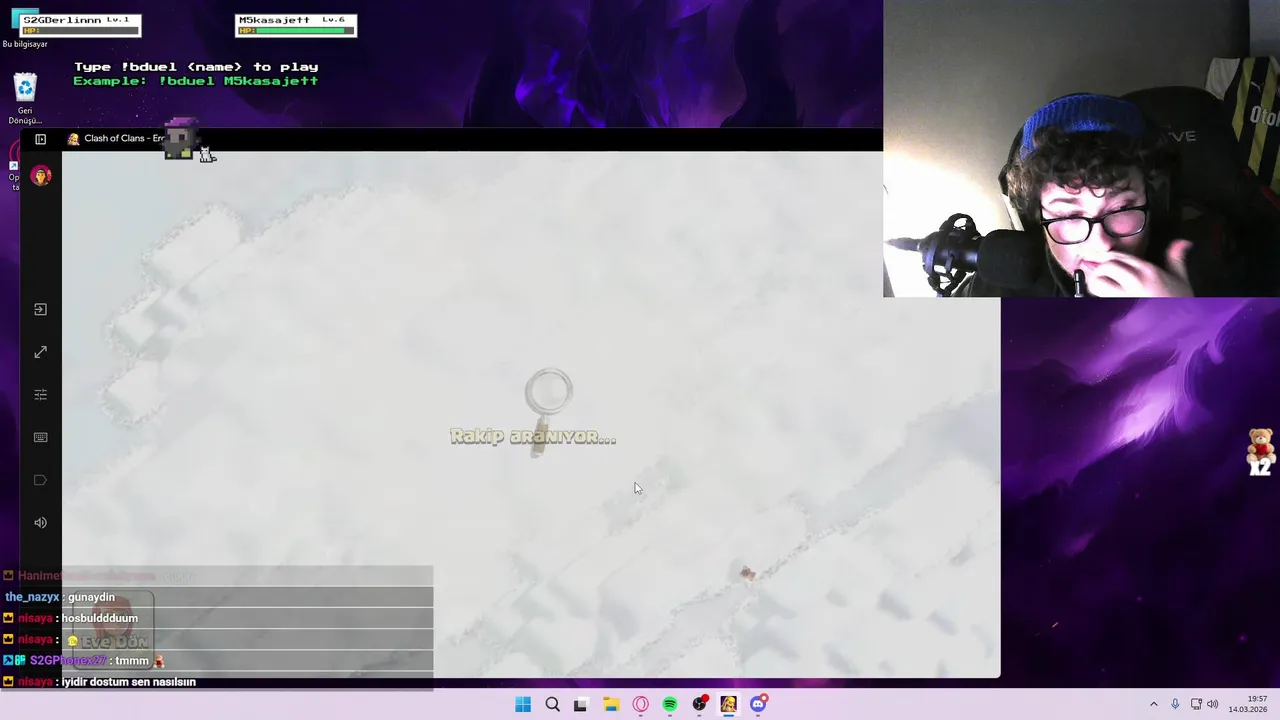
Task: Click the teddy bear desktop widget
Action: click(1260, 451)
